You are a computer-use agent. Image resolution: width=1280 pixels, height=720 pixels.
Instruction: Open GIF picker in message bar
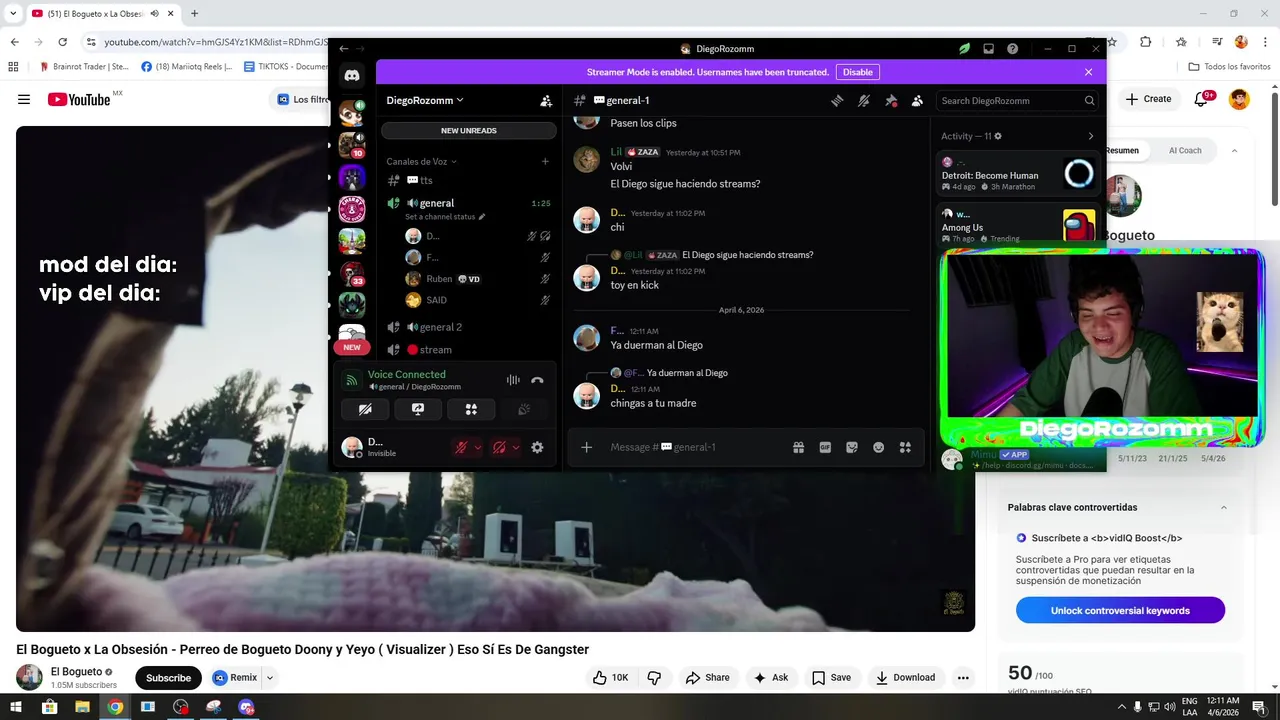[825, 447]
